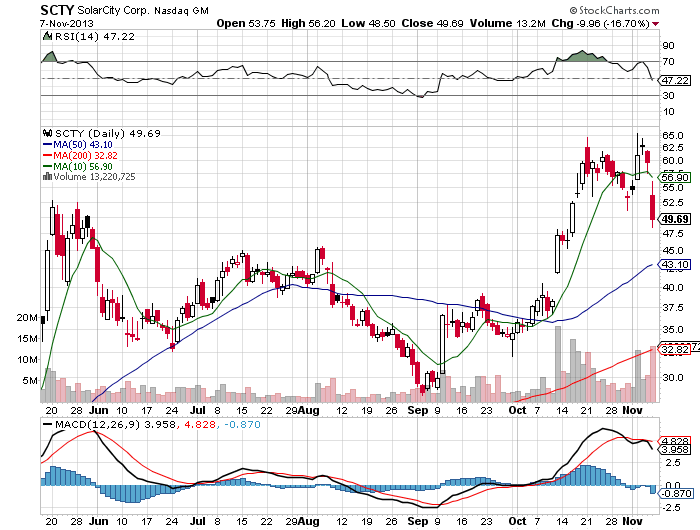Click the boxed 43.10 price axis tag

[x=675, y=265]
